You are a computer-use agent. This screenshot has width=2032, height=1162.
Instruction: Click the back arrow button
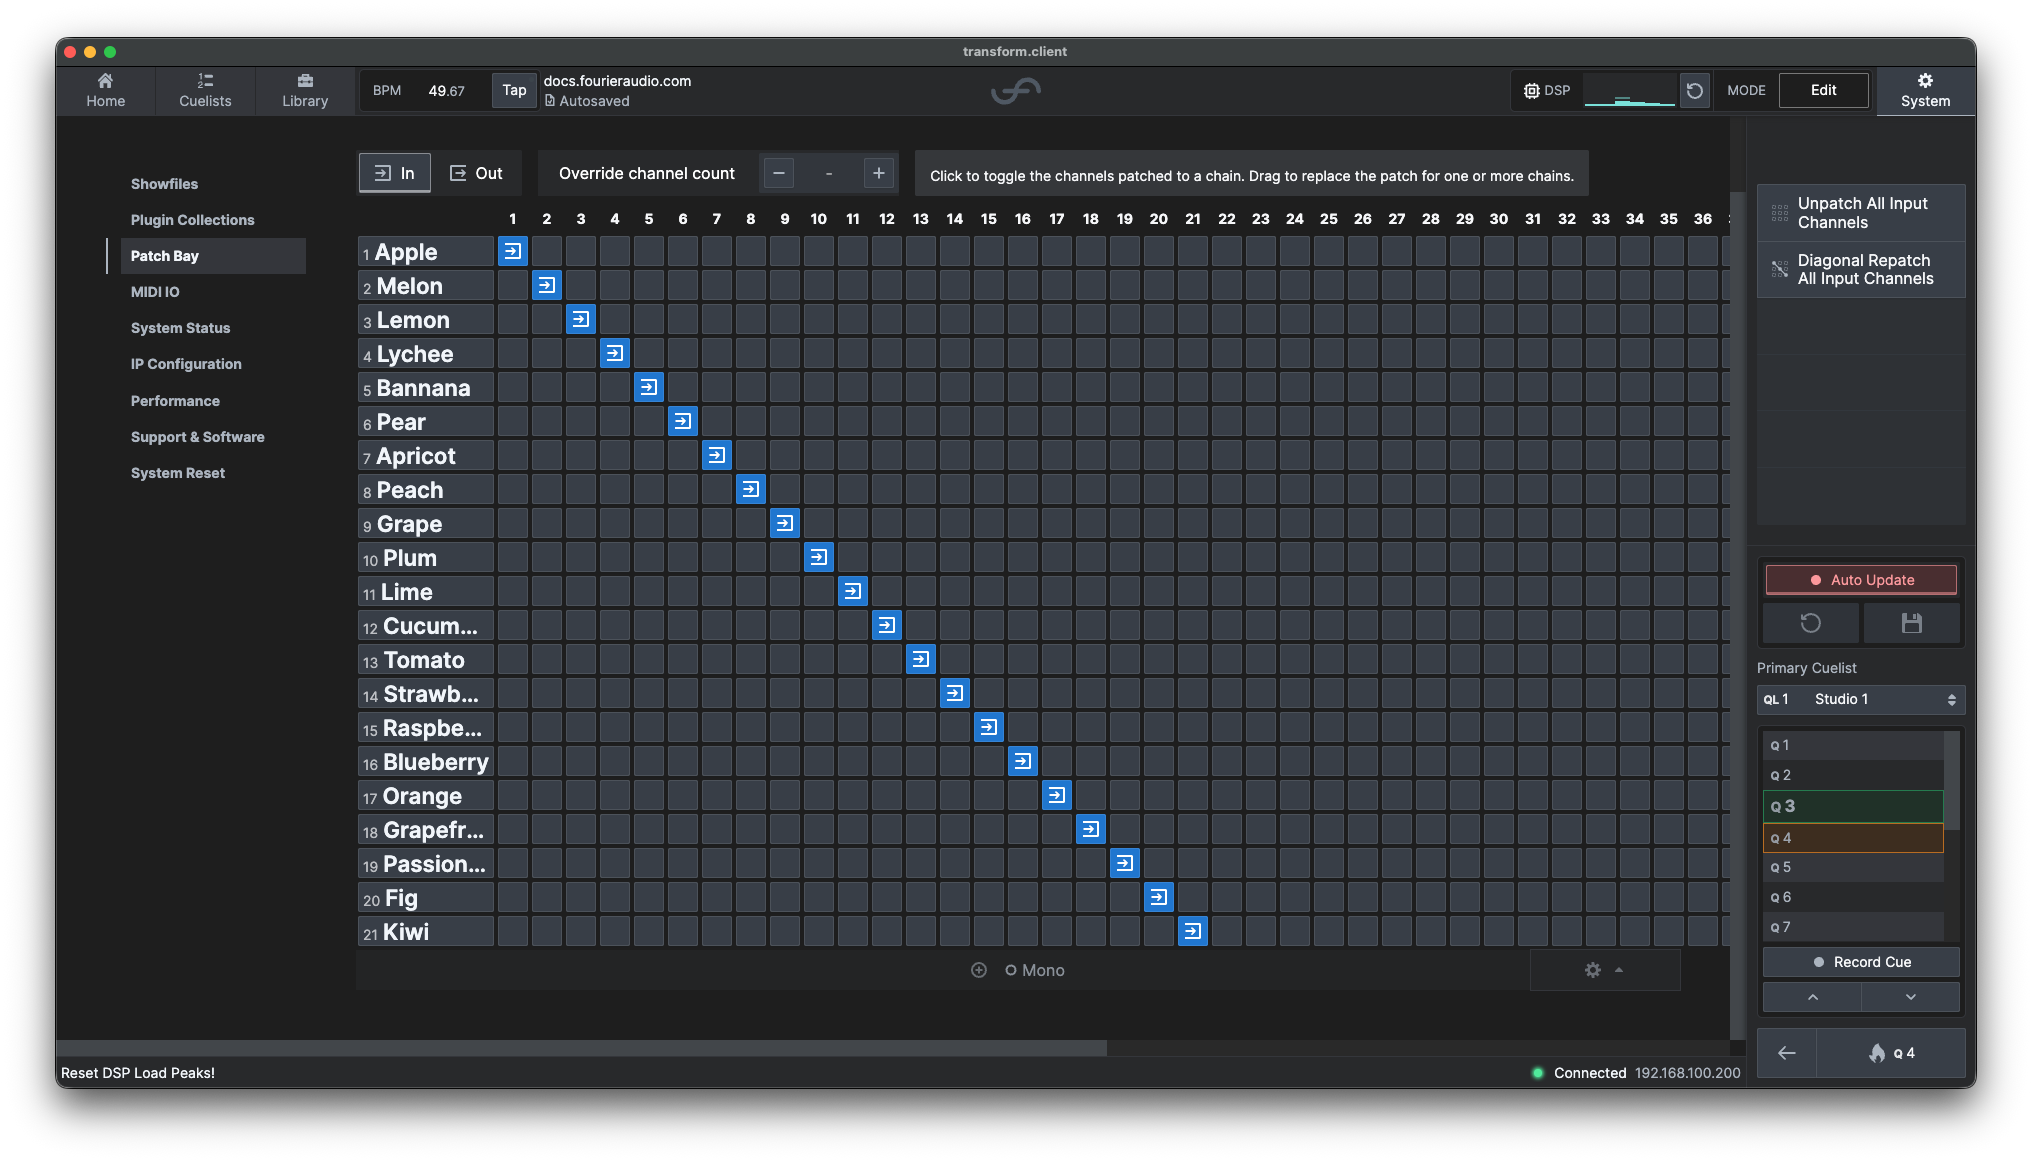point(1786,1053)
